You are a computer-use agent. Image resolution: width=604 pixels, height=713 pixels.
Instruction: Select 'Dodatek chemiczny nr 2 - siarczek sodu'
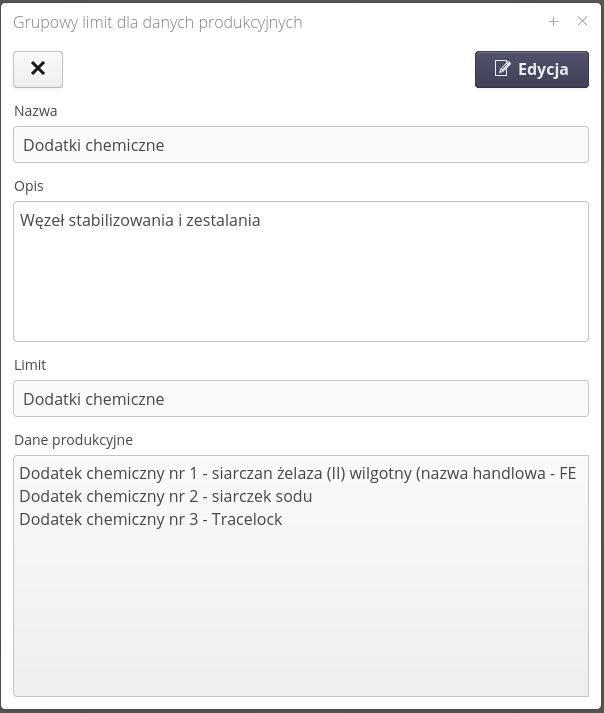coord(165,496)
